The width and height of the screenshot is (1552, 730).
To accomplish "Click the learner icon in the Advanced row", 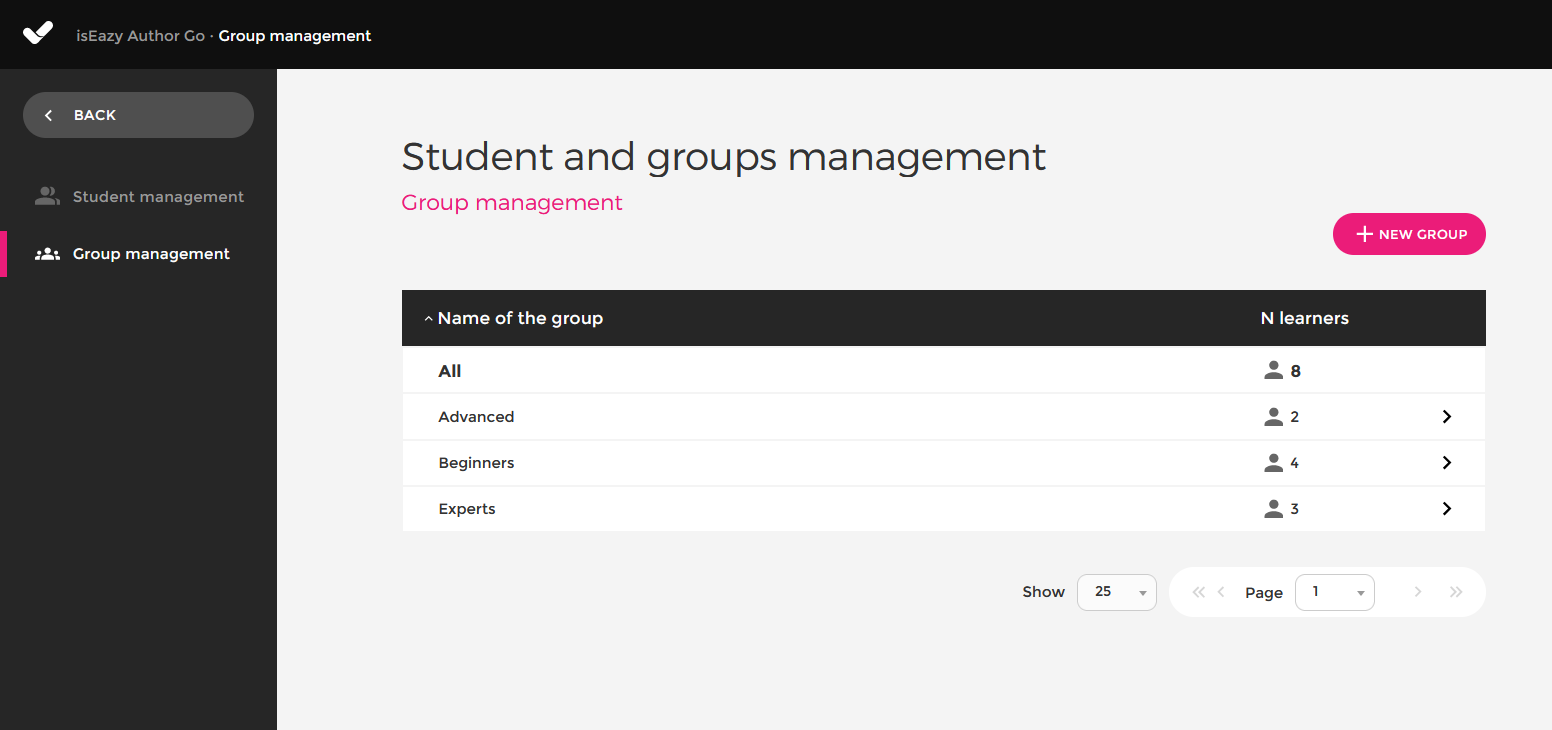I will coord(1273,417).
